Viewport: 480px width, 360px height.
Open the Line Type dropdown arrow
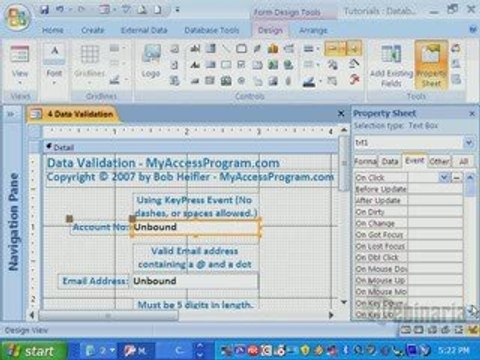coord(318,65)
